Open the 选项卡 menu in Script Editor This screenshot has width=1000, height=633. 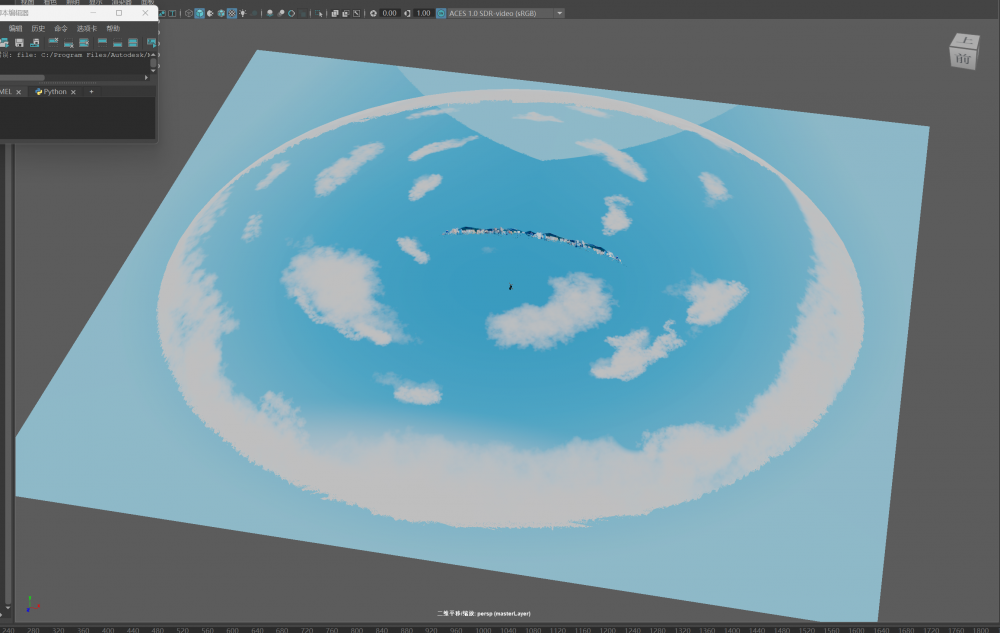[x=87, y=29]
